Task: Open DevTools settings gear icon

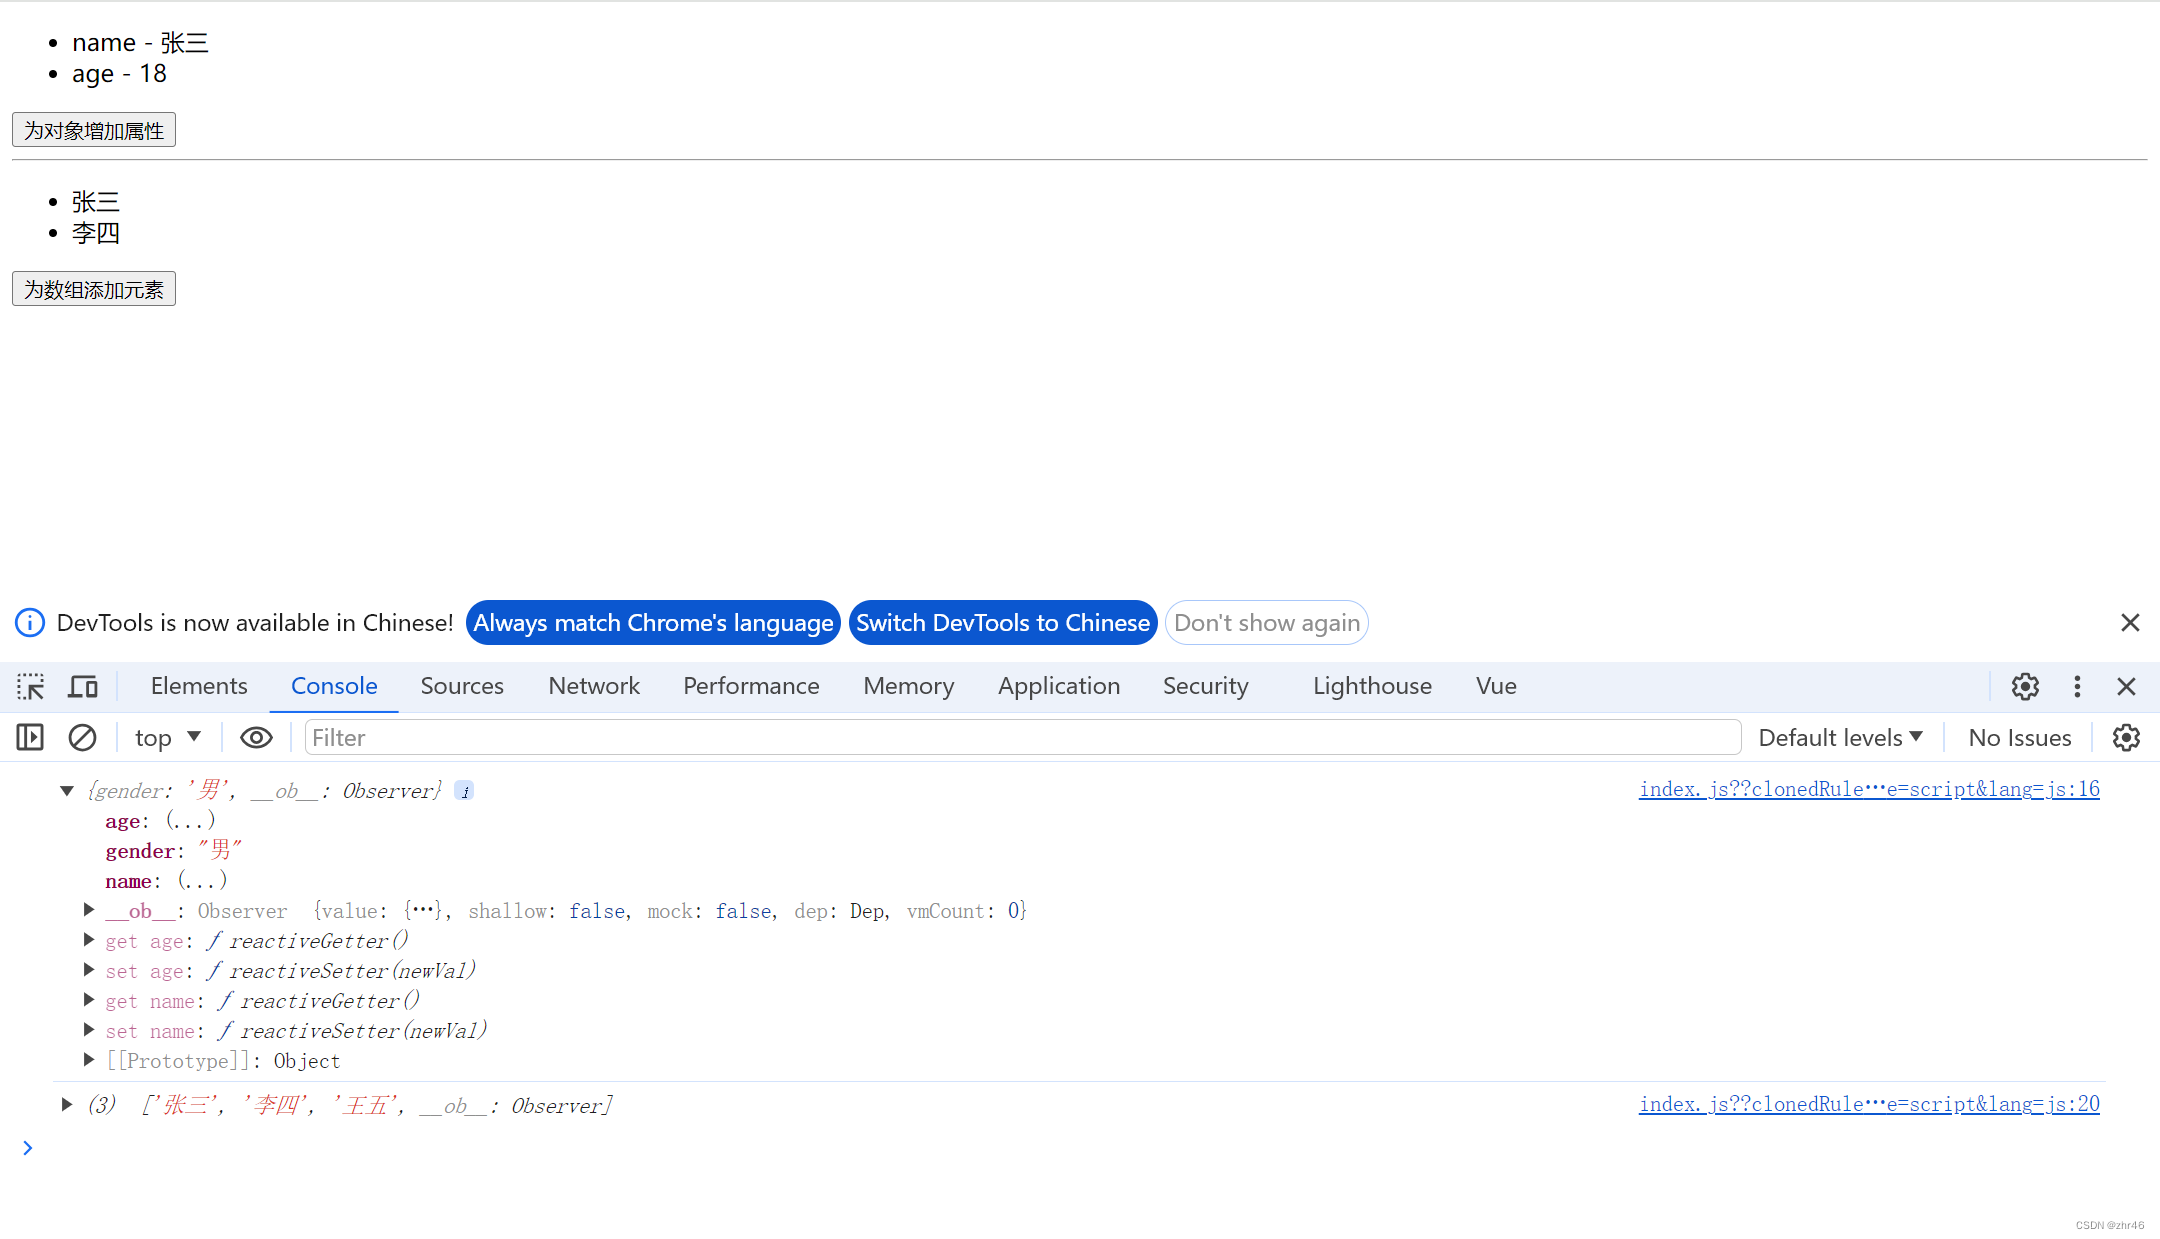Action: click(x=2025, y=686)
